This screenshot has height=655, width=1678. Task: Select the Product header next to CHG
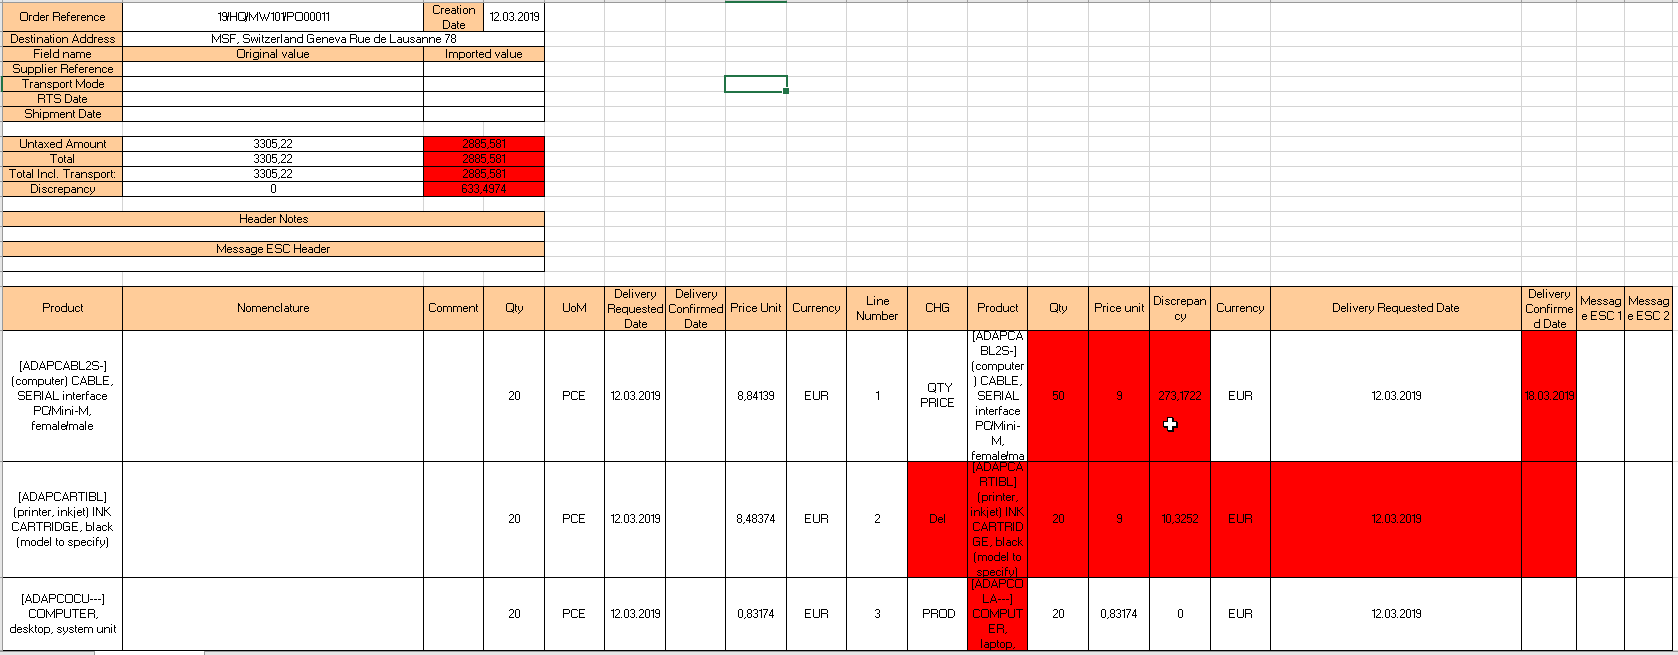[997, 308]
